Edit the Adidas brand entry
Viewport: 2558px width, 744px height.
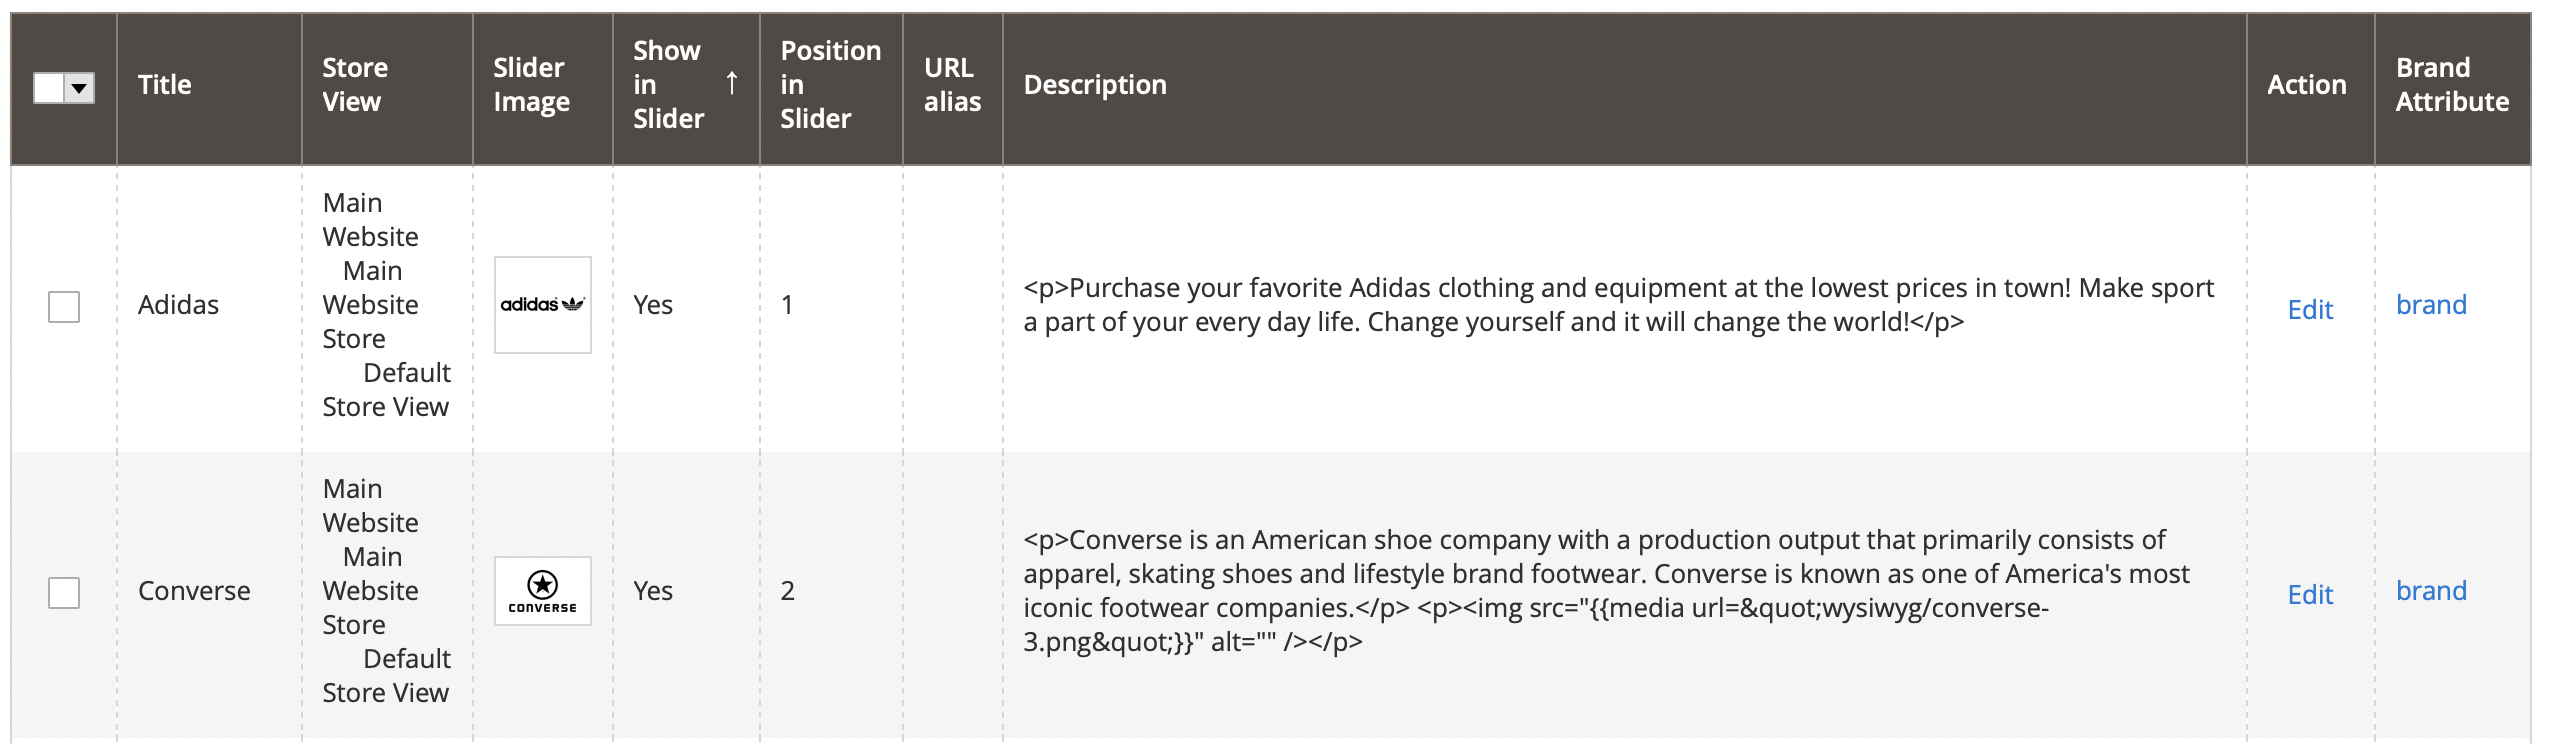click(x=2310, y=310)
